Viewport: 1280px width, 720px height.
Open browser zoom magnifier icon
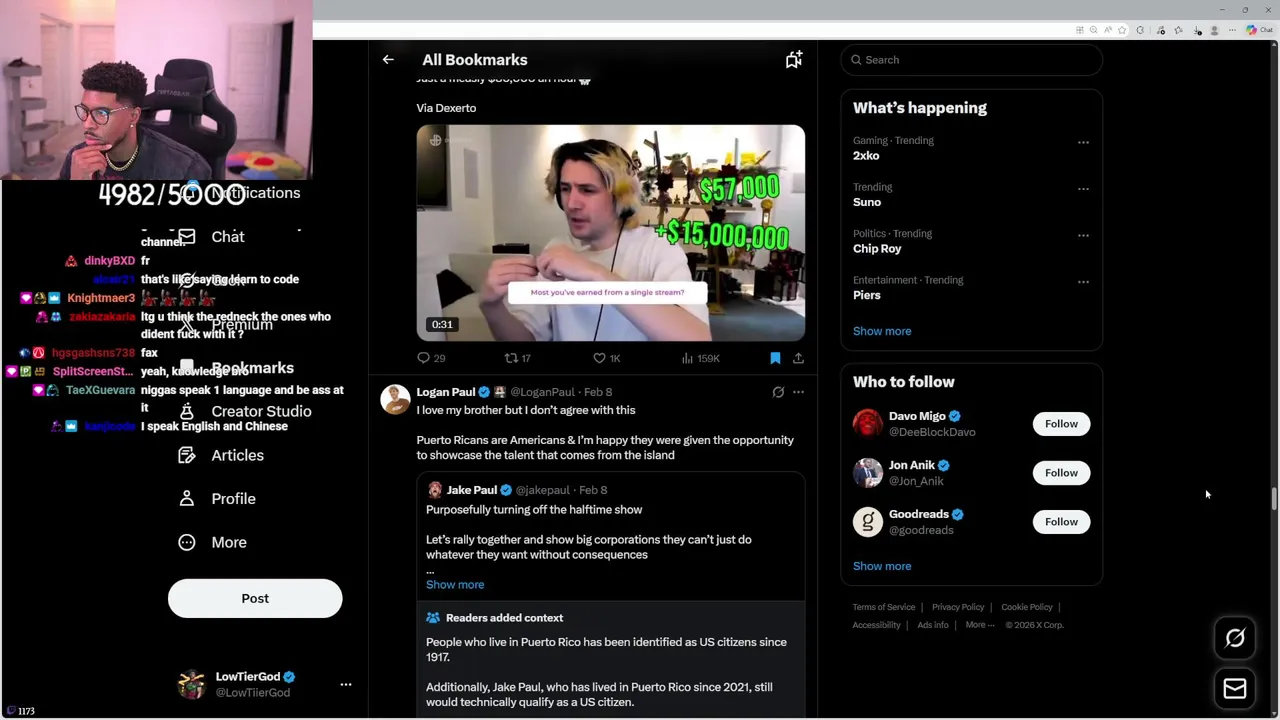pos(1093,30)
